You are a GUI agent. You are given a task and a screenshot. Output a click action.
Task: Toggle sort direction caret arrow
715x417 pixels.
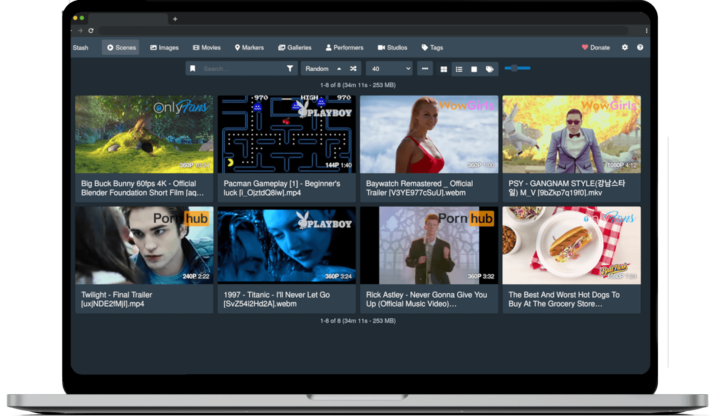(x=339, y=68)
